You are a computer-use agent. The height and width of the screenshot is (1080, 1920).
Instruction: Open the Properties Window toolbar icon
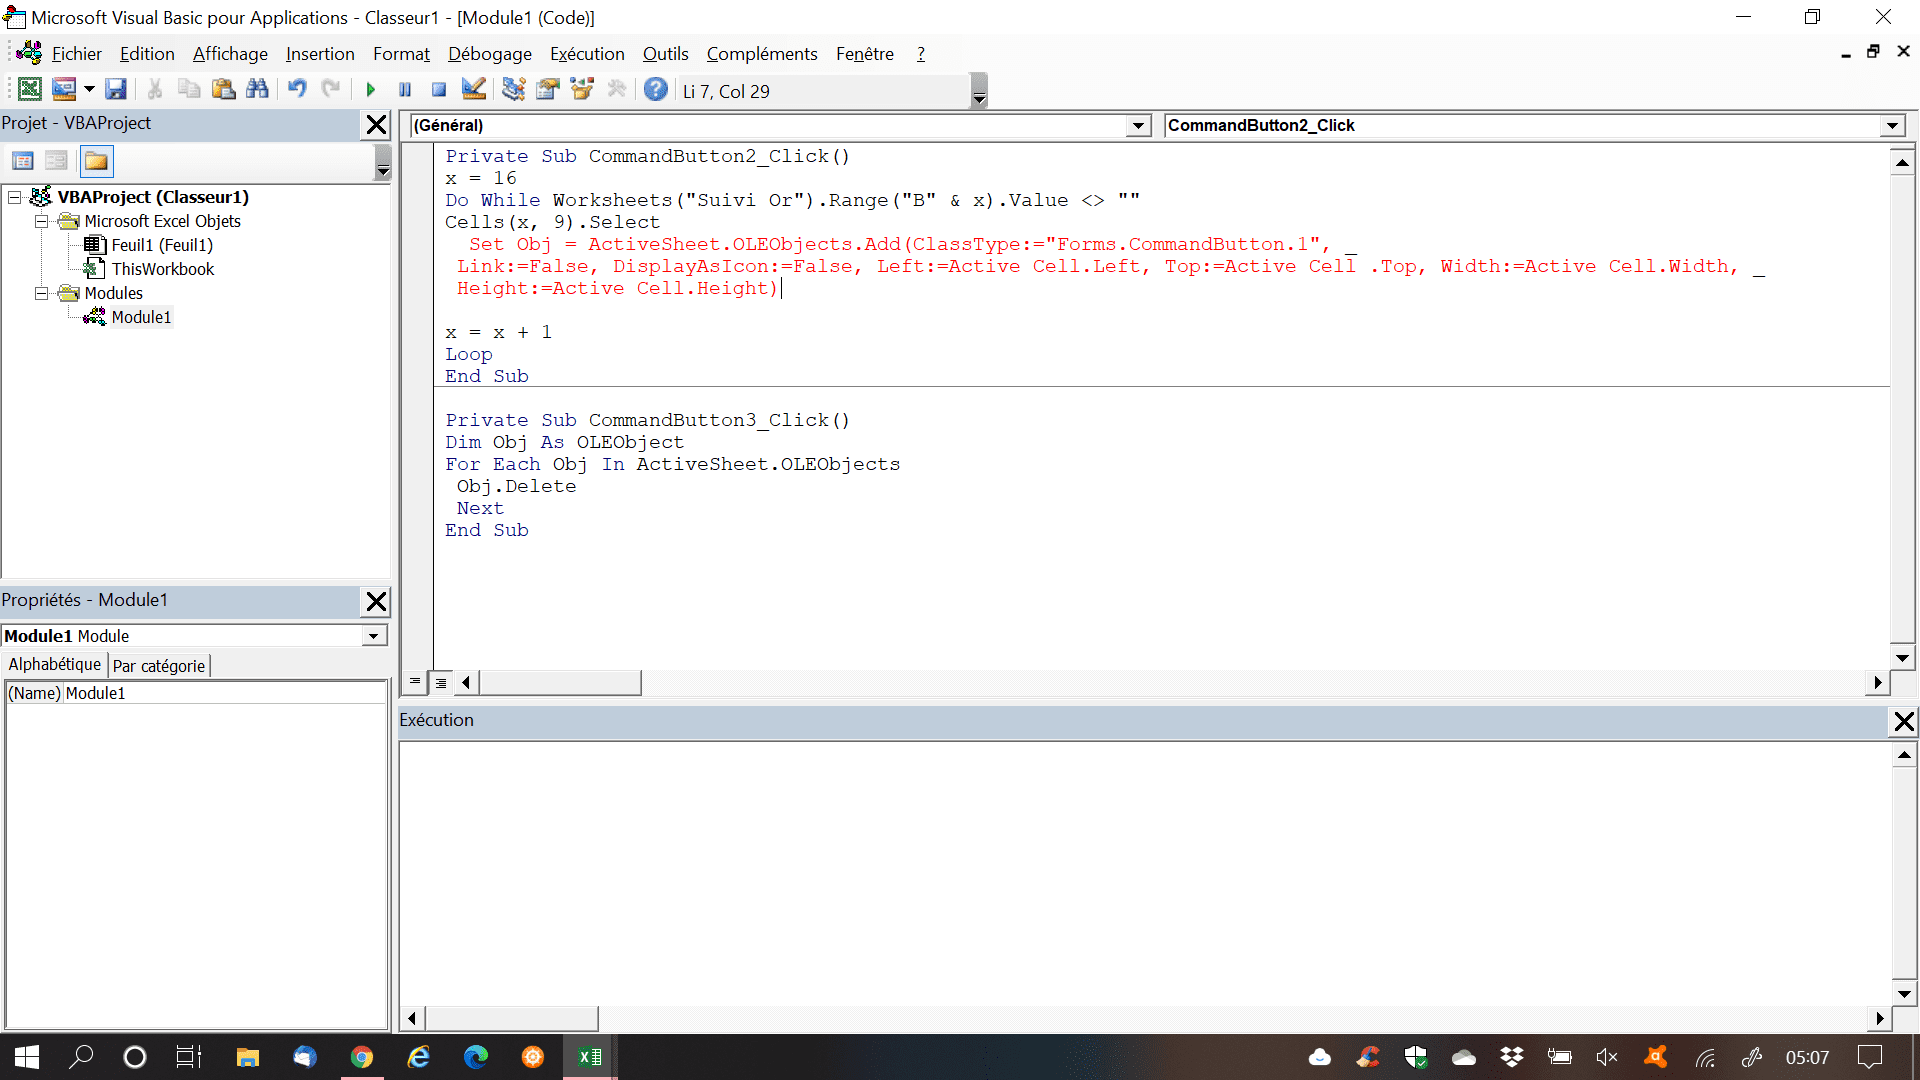(x=547, y=90)
